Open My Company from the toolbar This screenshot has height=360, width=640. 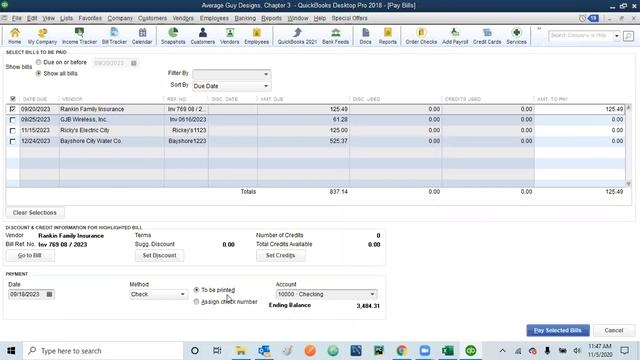[42, 36]
